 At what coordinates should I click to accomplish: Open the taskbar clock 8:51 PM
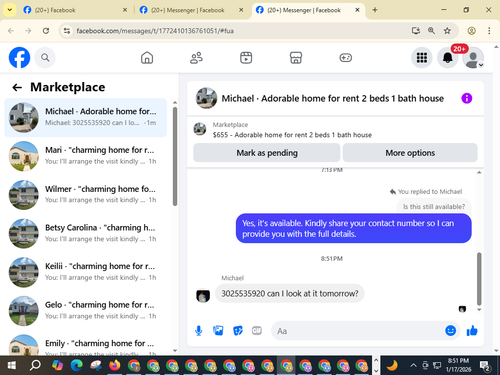click(459, 365)
